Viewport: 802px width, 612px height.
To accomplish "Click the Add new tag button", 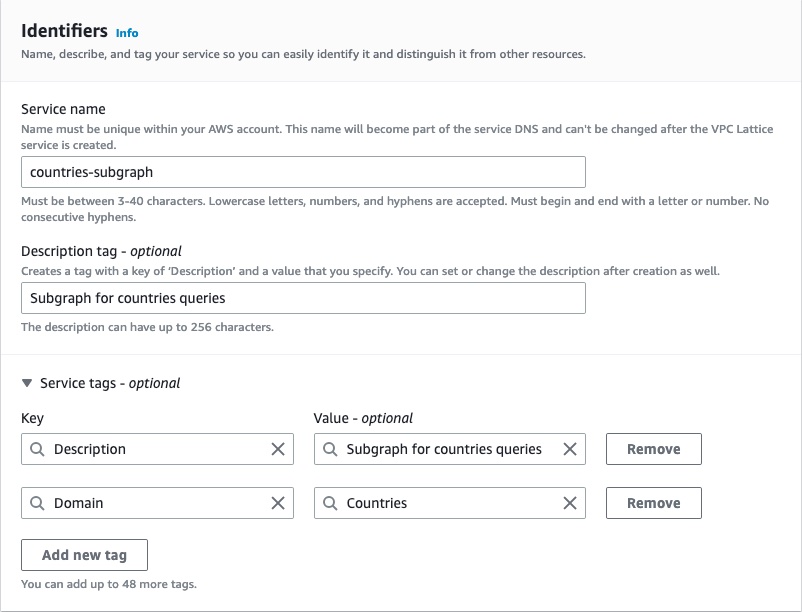I will [x=84, y=555].
